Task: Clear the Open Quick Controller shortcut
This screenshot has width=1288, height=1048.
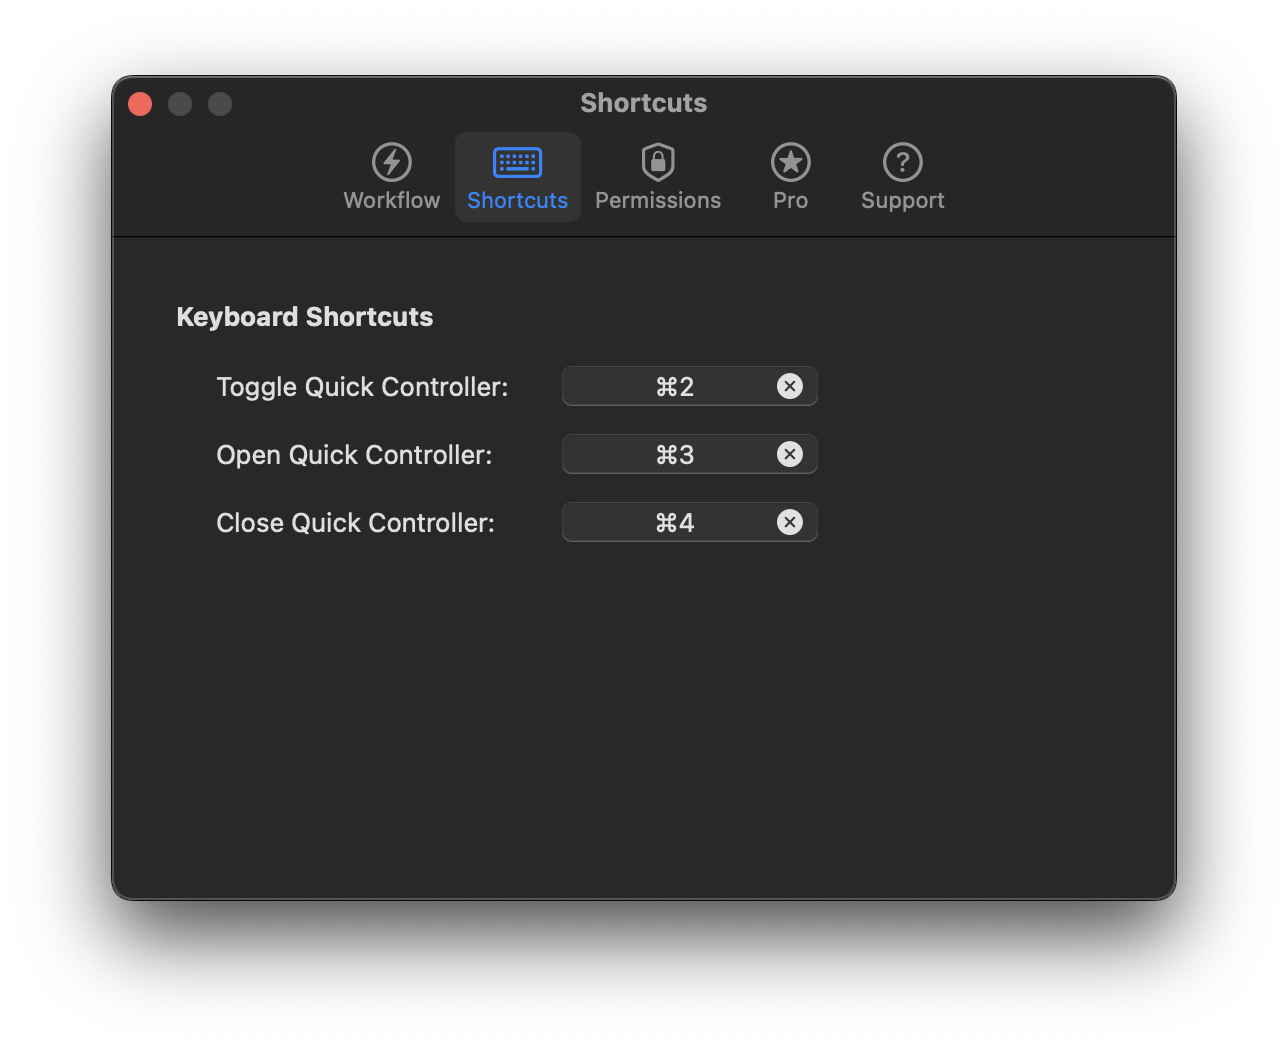Action: 789,455
